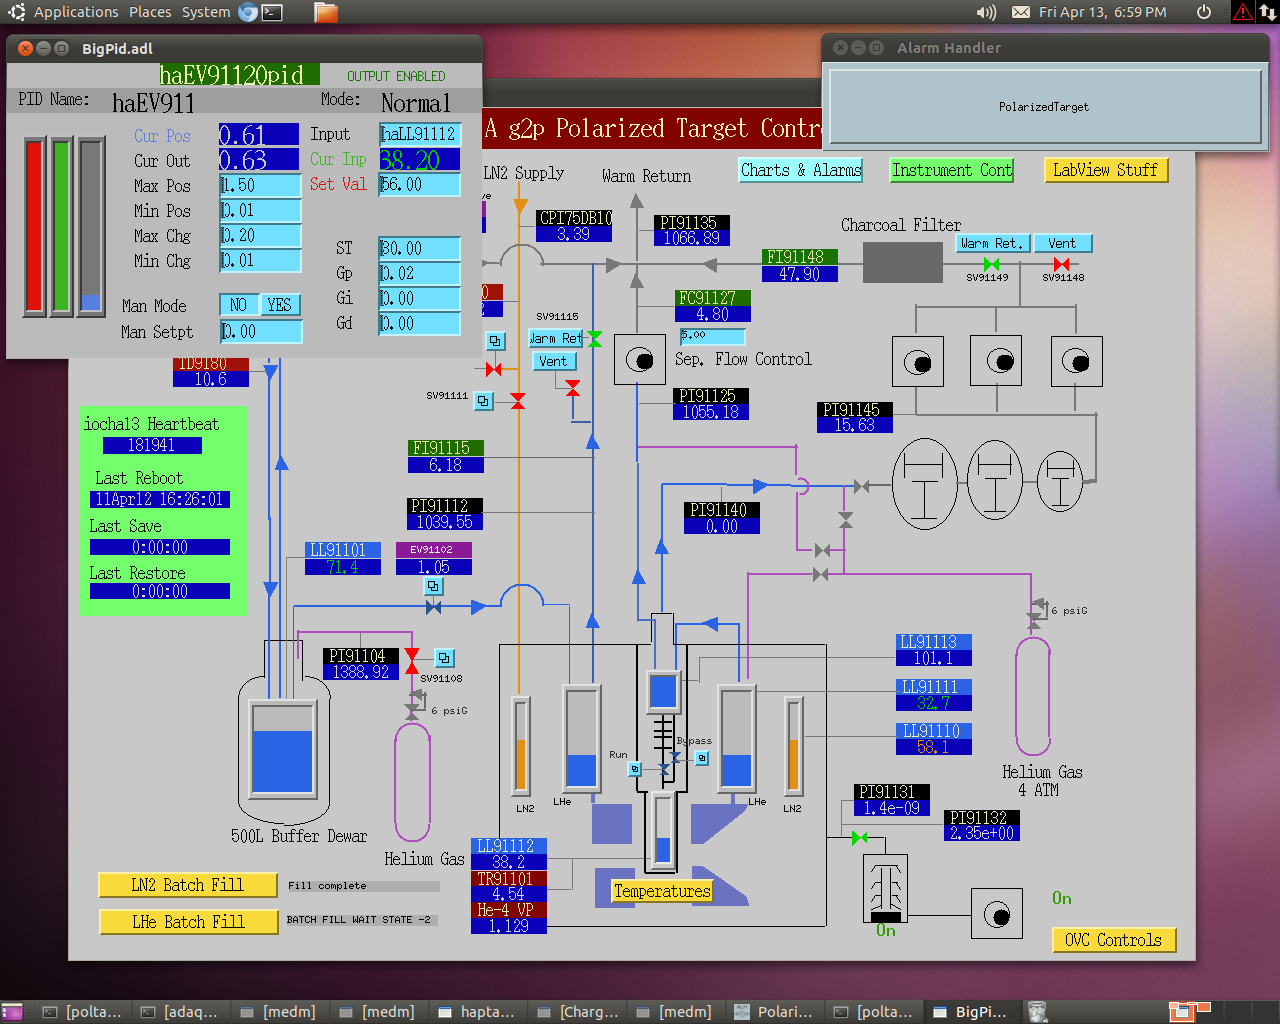Click the green bar in BigPid window

(x=62, y=226)
